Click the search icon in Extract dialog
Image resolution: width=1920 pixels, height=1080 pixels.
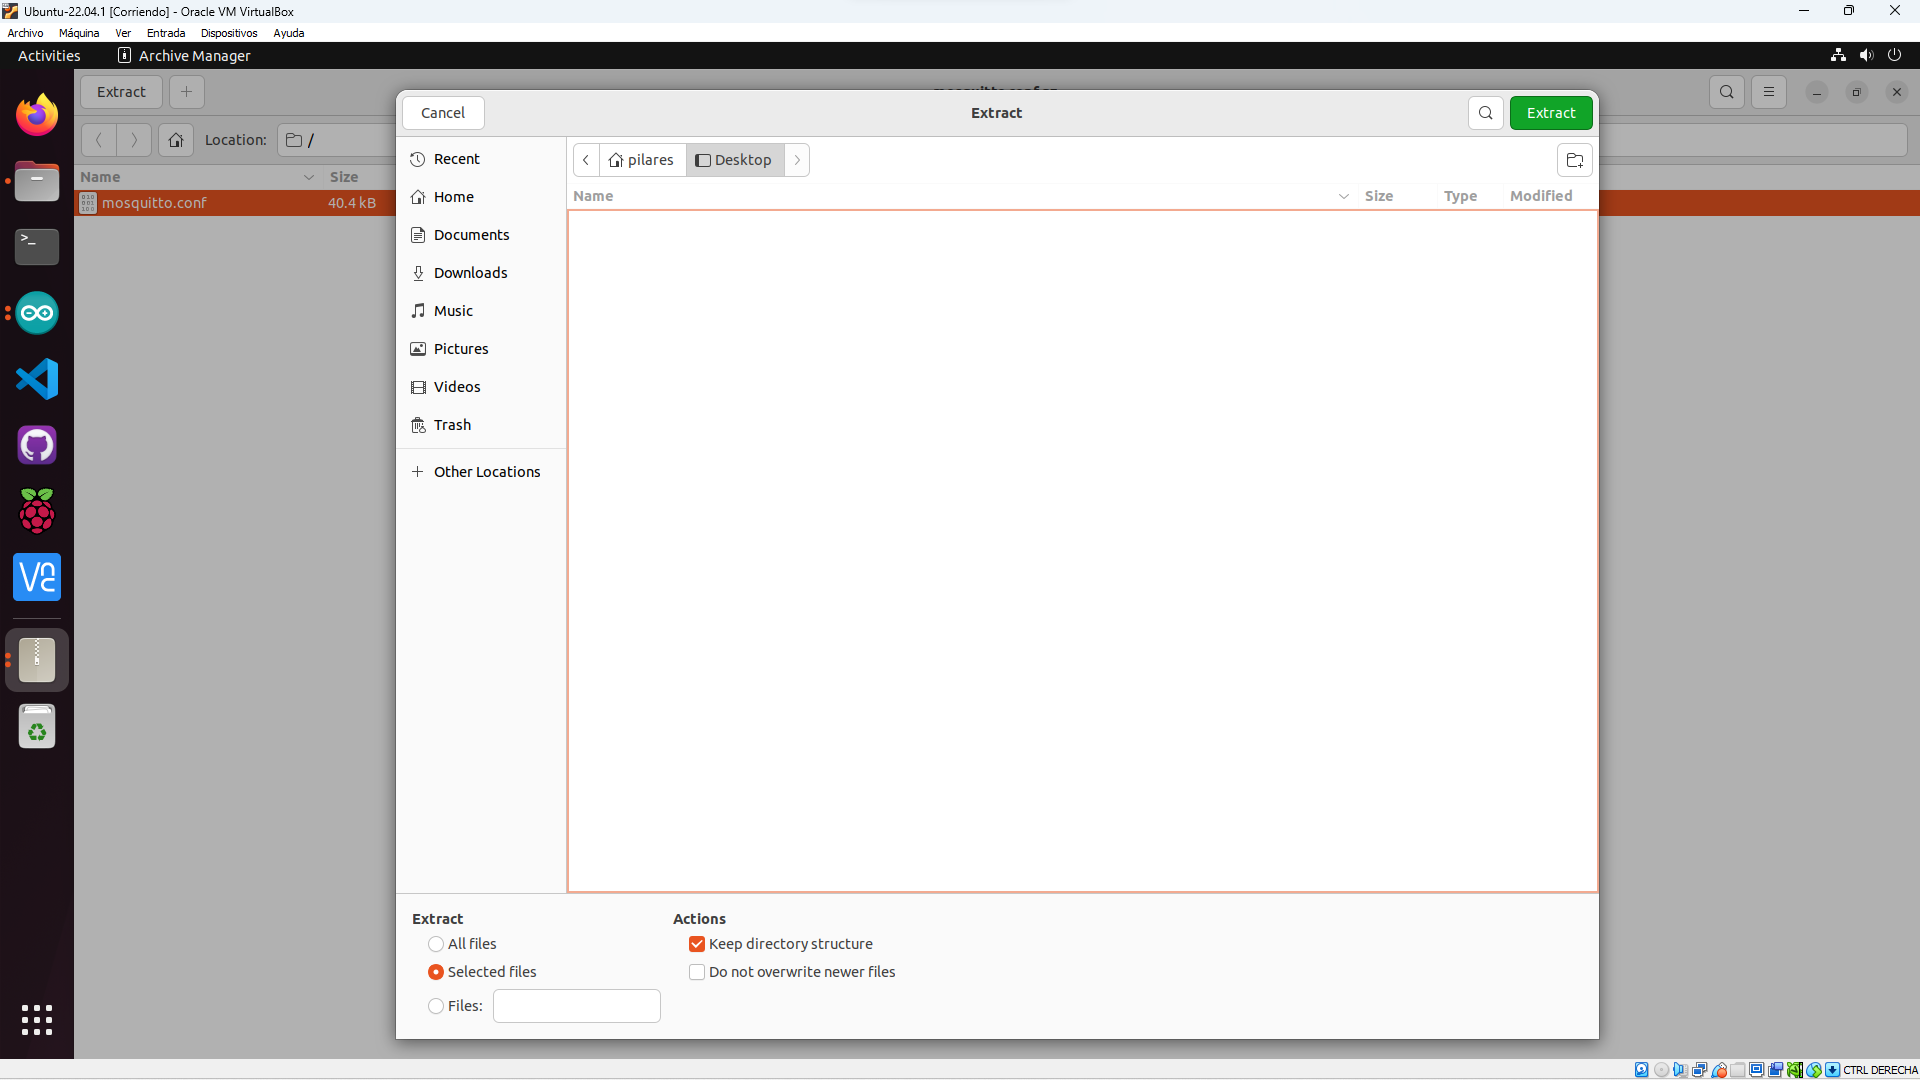(1485, 113)
